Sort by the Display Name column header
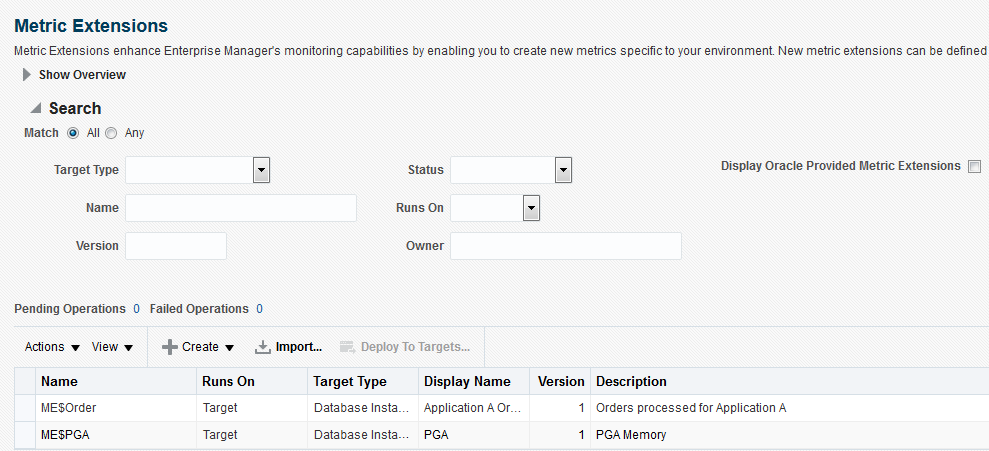Image resolution: width=989 pixels, height=451 pixels. click(x=467, y=381)
